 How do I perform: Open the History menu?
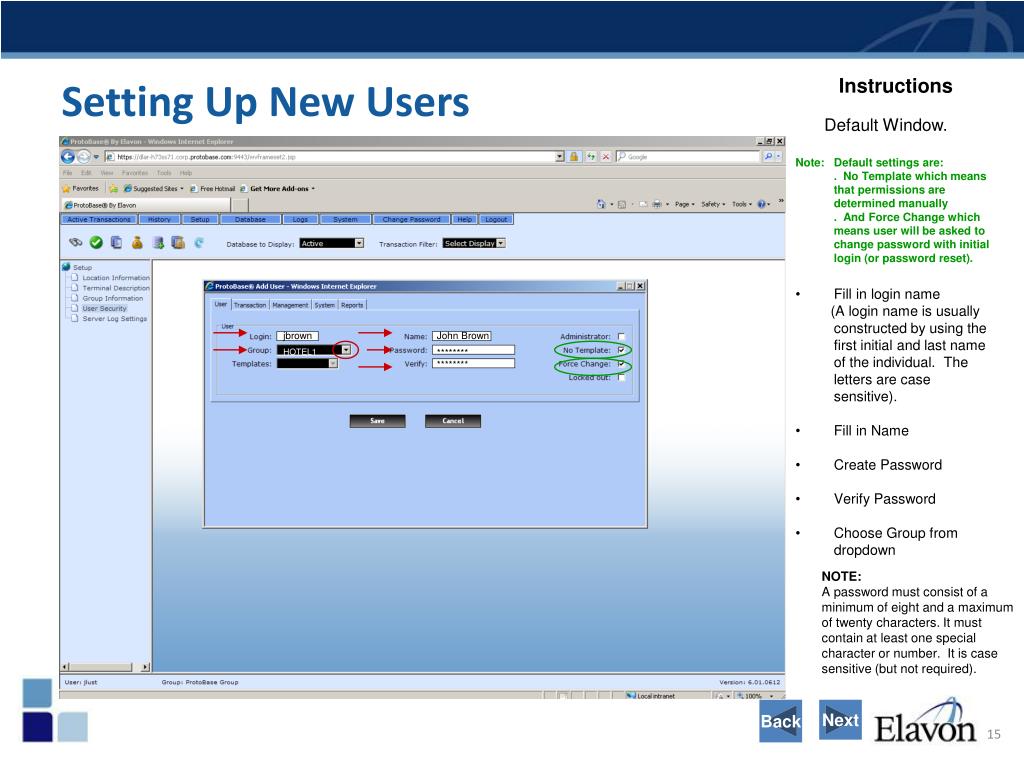coord(159,219)
